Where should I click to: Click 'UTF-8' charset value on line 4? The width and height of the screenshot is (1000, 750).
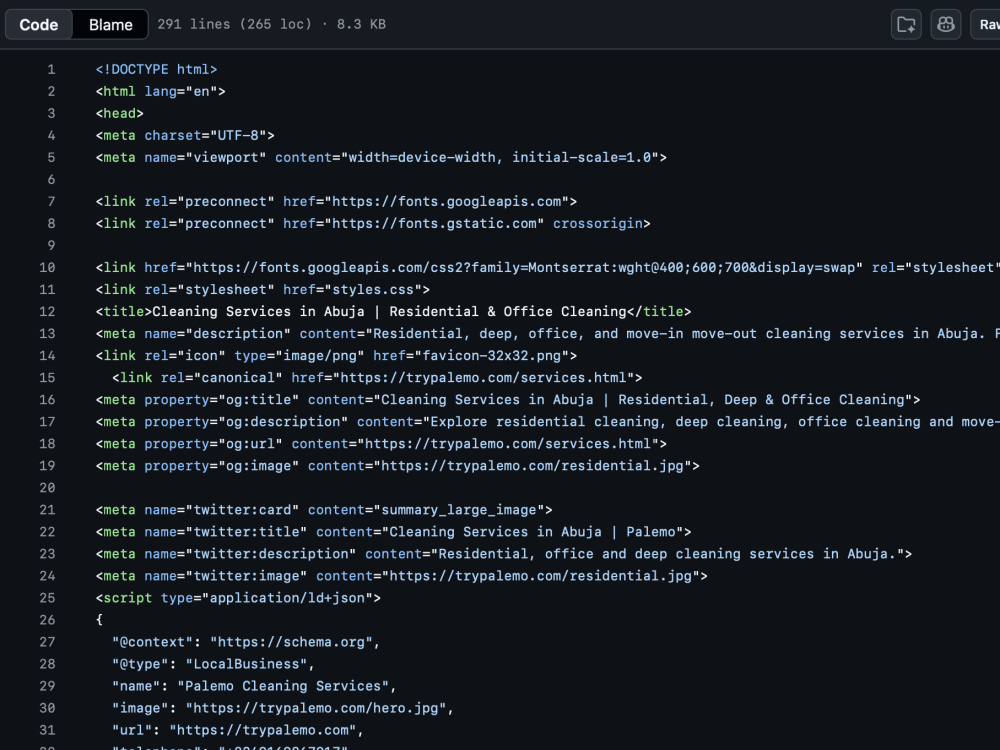[239, 135]
